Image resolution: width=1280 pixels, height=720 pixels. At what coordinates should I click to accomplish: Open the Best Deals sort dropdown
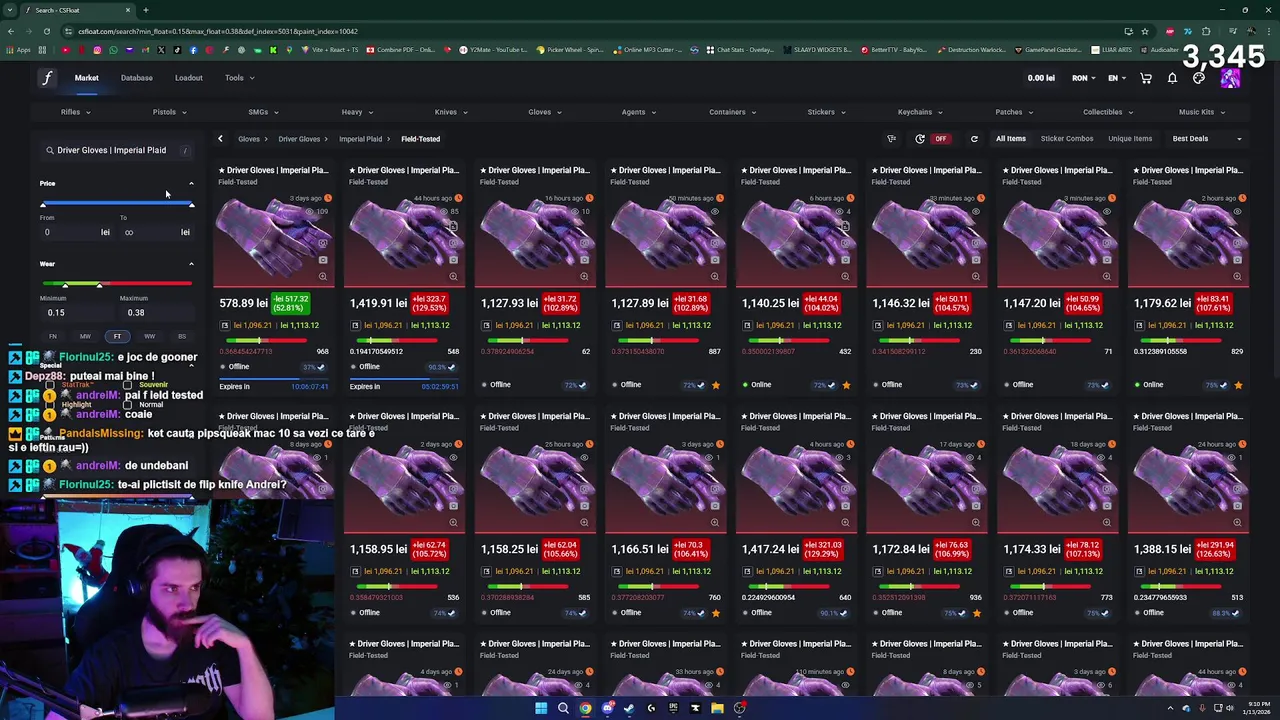pyautogui.click(x=1207, y=139)
